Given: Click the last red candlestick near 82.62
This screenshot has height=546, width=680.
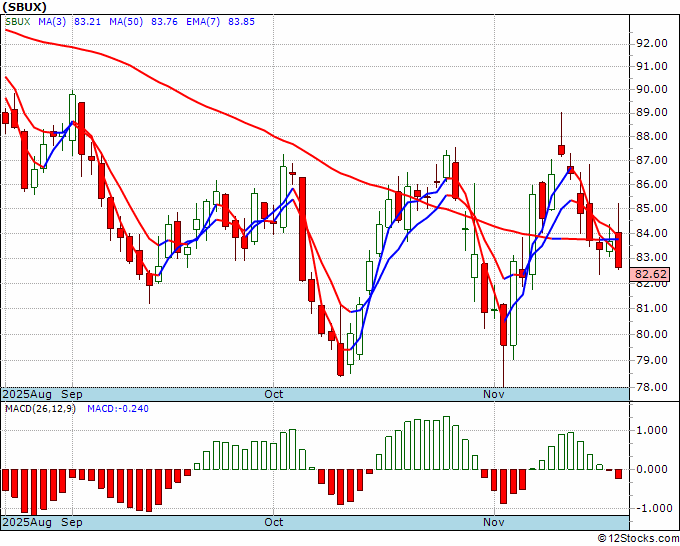Looking at the screenshot, I should coord(618,250).
